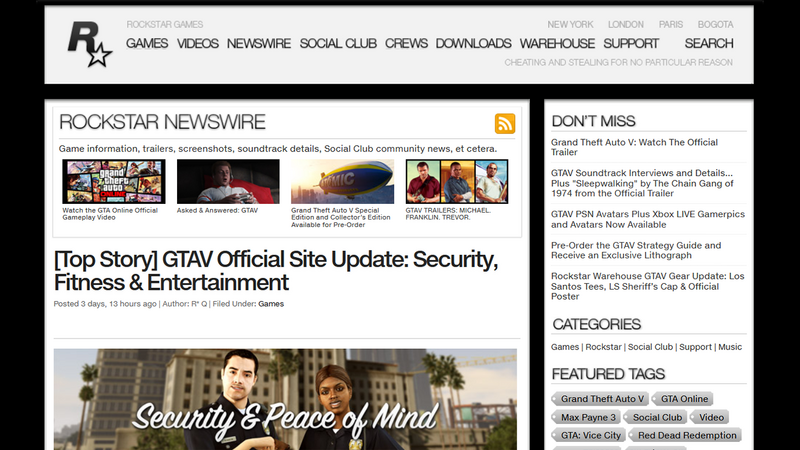The height and width of the screenshot is (450, 800).
Task: Click the Rockstar Games R-star logo
Action: (90, 44)
